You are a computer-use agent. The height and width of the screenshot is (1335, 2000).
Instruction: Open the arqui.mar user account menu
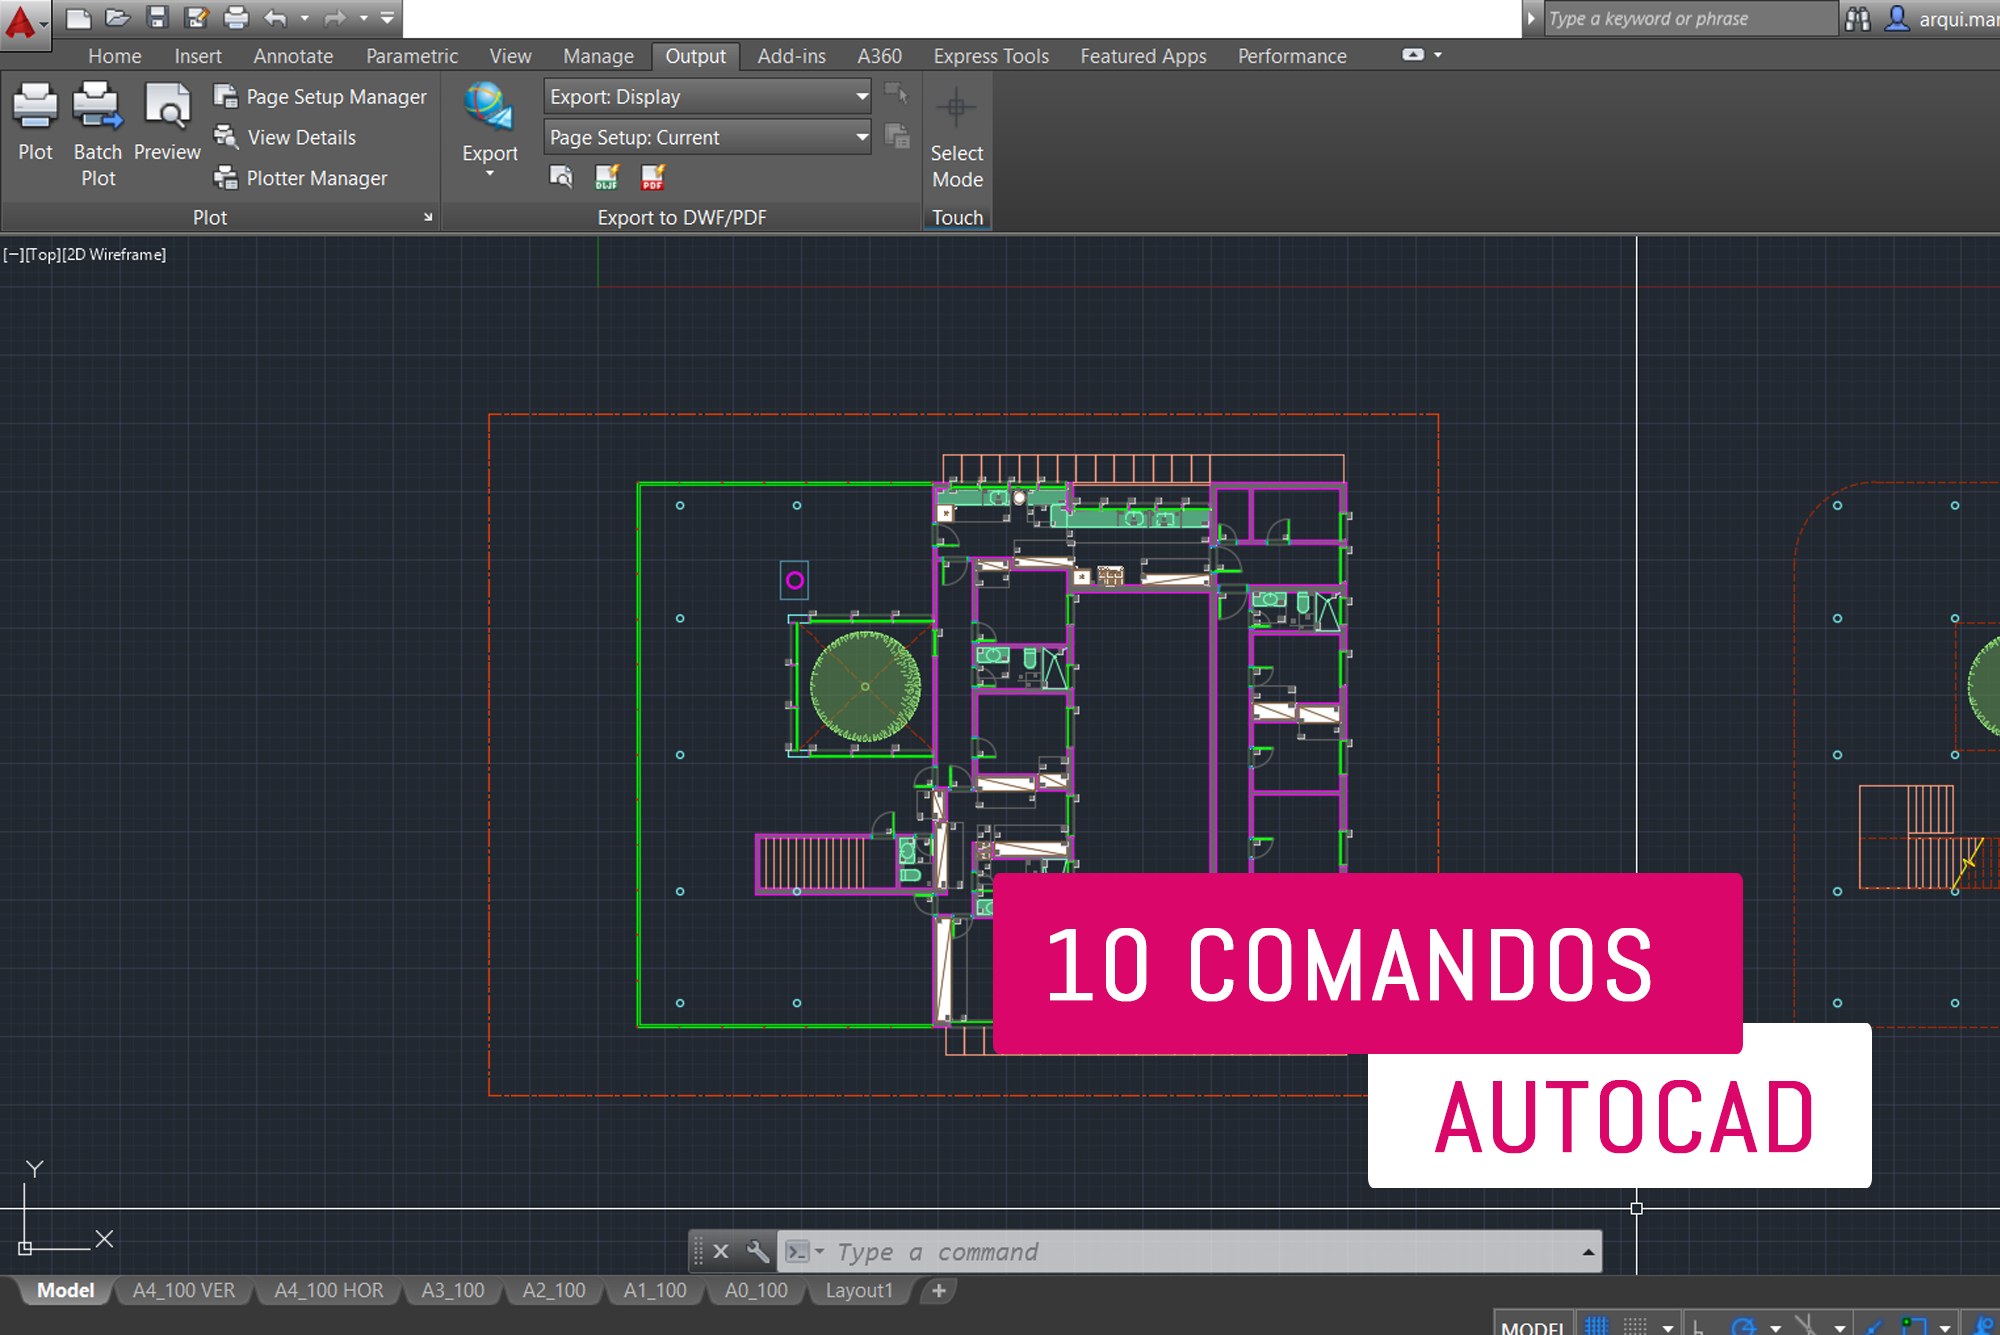1942,18
